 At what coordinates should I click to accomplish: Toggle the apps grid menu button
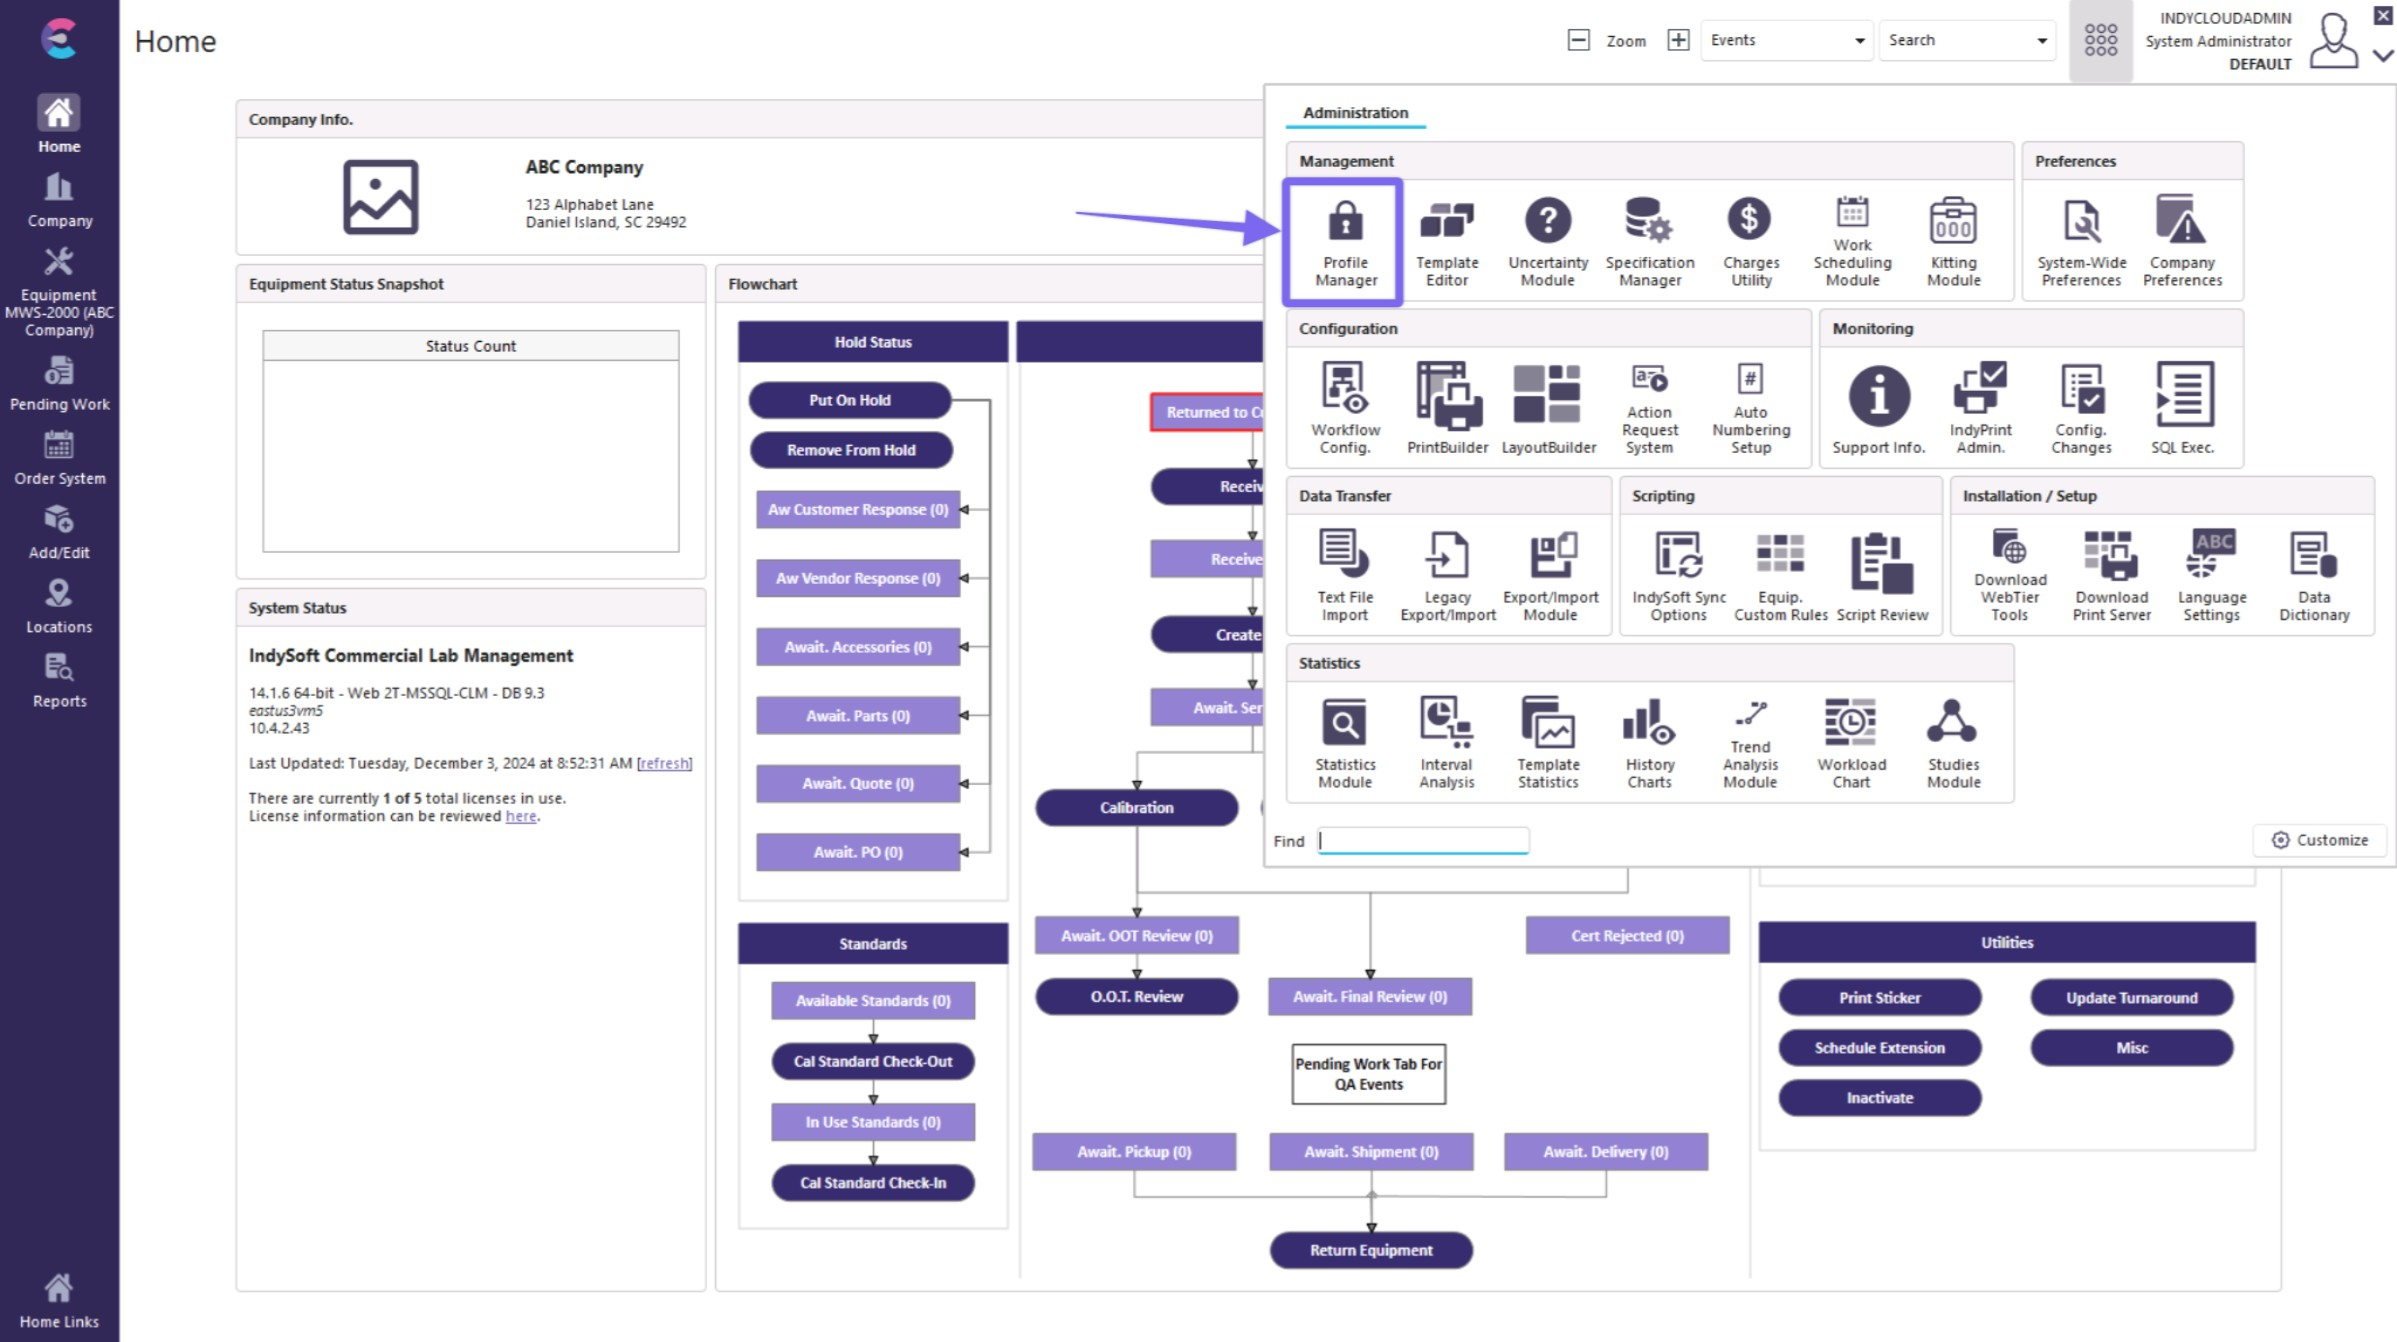2100,41
